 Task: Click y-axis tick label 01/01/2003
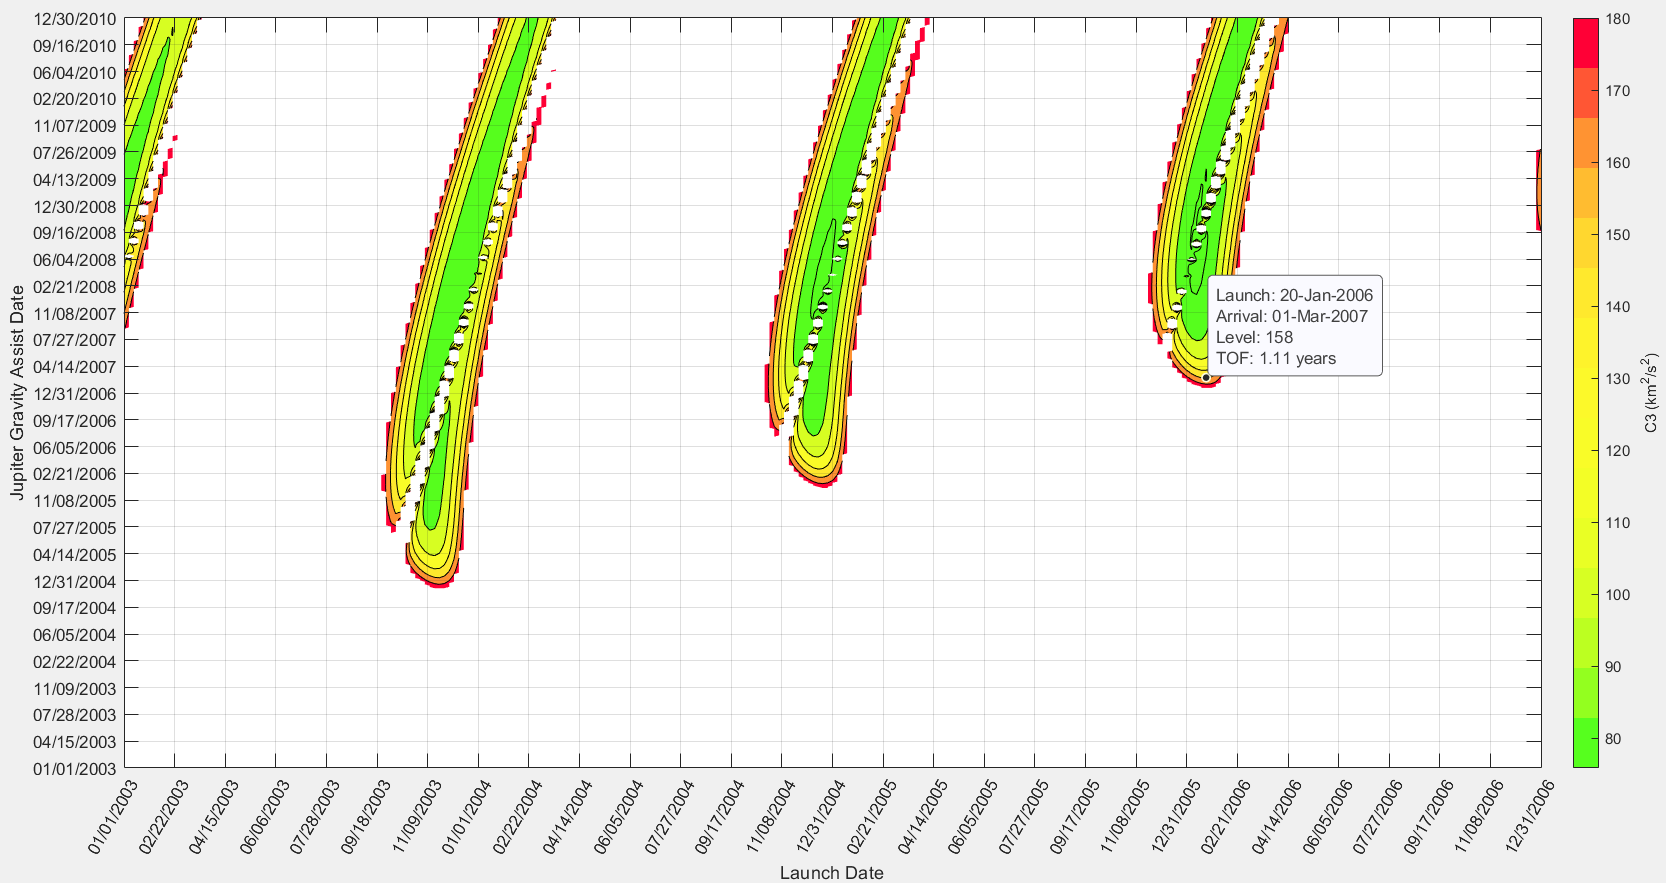point(75,769)
